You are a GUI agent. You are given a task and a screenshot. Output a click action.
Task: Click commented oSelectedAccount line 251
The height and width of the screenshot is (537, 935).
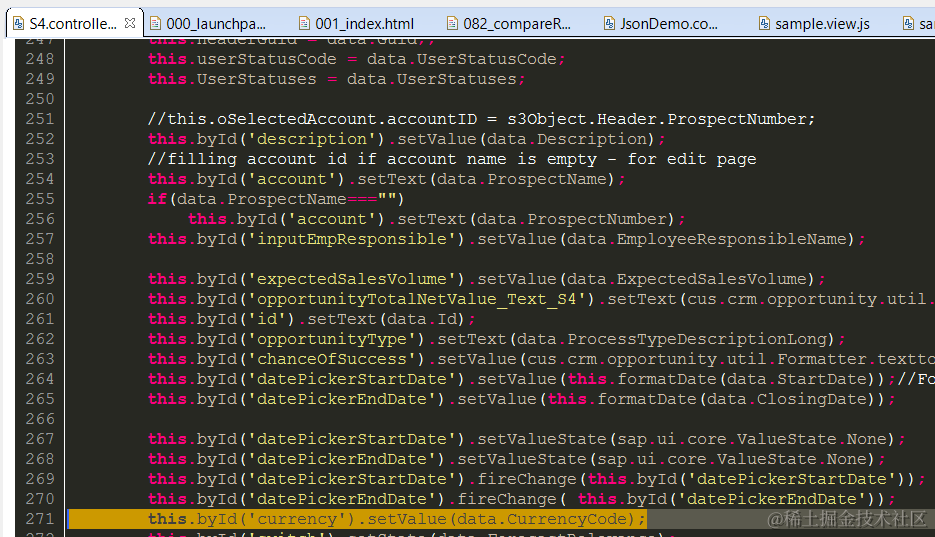tap(481, 119)
